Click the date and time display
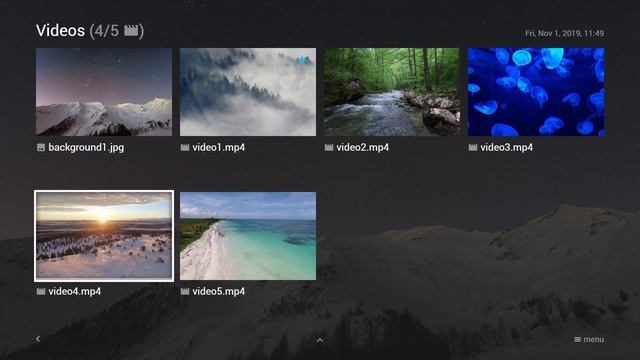The width and height of the screenshot is (640, 360). [x=564, y=33]
